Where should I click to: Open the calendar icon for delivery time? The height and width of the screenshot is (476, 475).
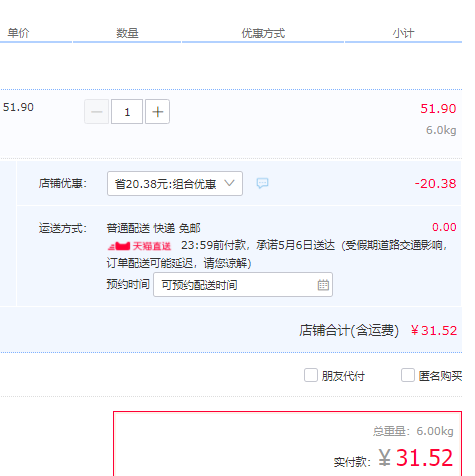[323, 285]
